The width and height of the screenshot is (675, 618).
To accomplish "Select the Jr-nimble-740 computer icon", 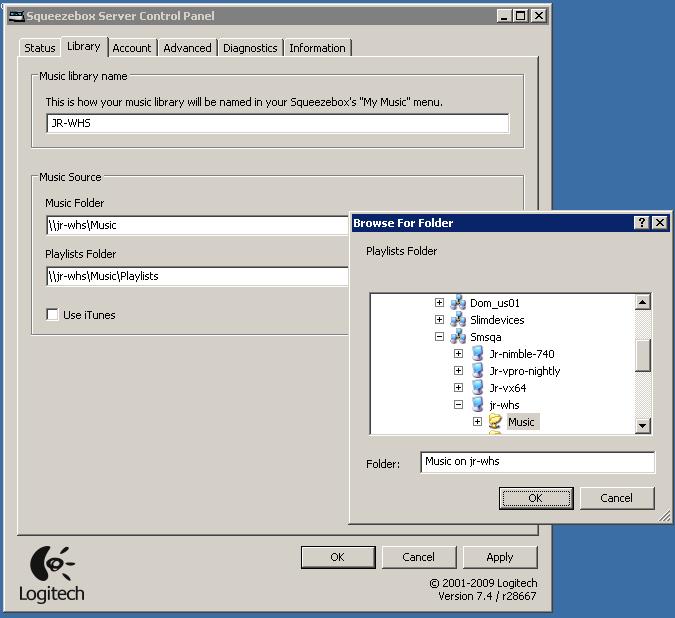I will (477, 354).
